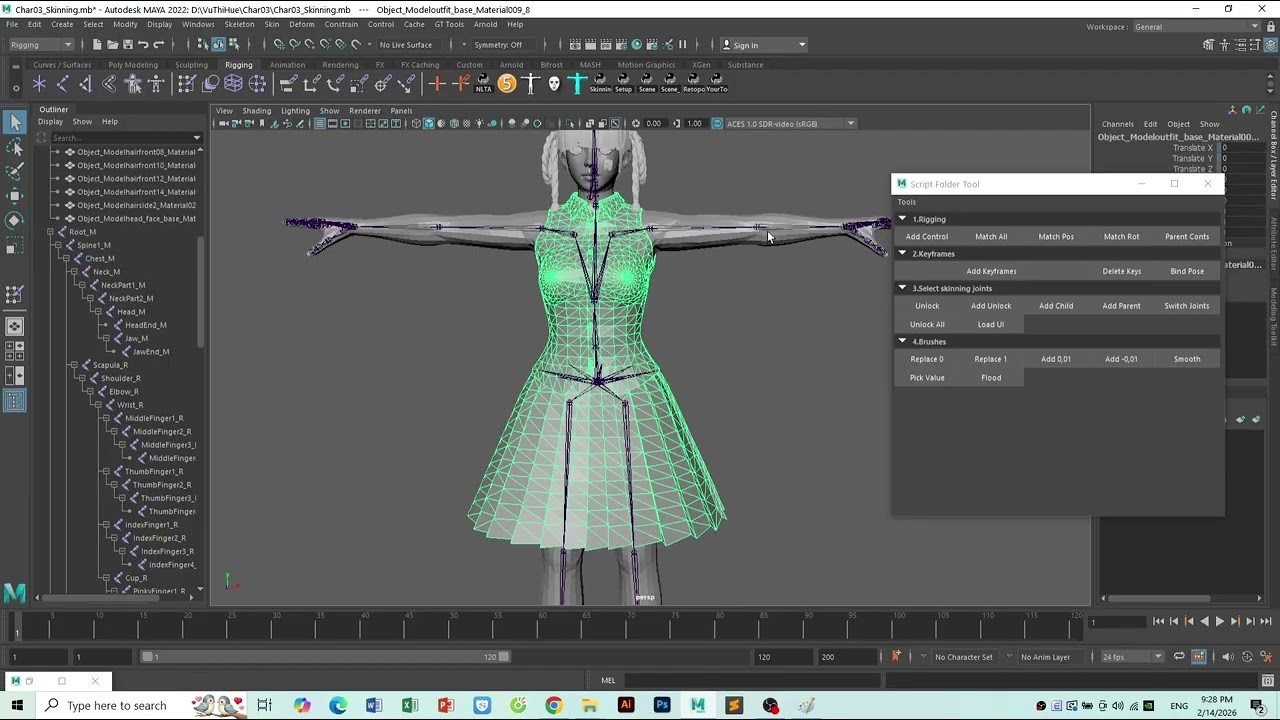
Task: Toggle Outliner panel layout button
Action: 15,400
